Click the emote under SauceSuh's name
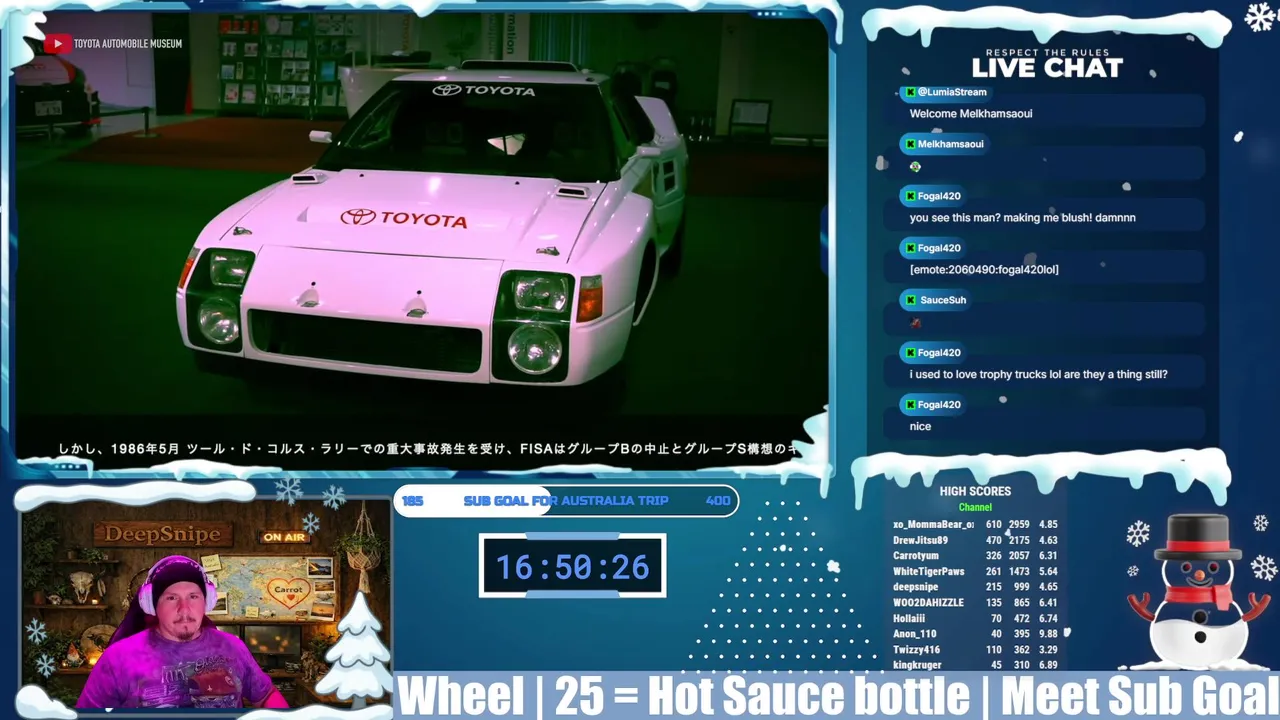 915,323
